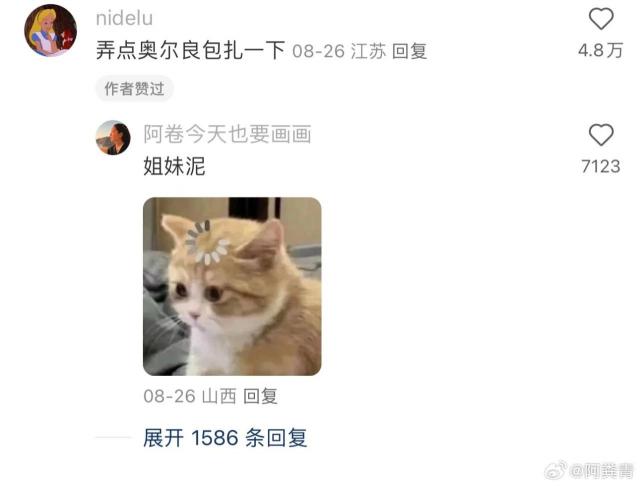Select the comment text 弄点奥尔良包扎一下
The height and width of the screenshot is (486, 640).
190,51
